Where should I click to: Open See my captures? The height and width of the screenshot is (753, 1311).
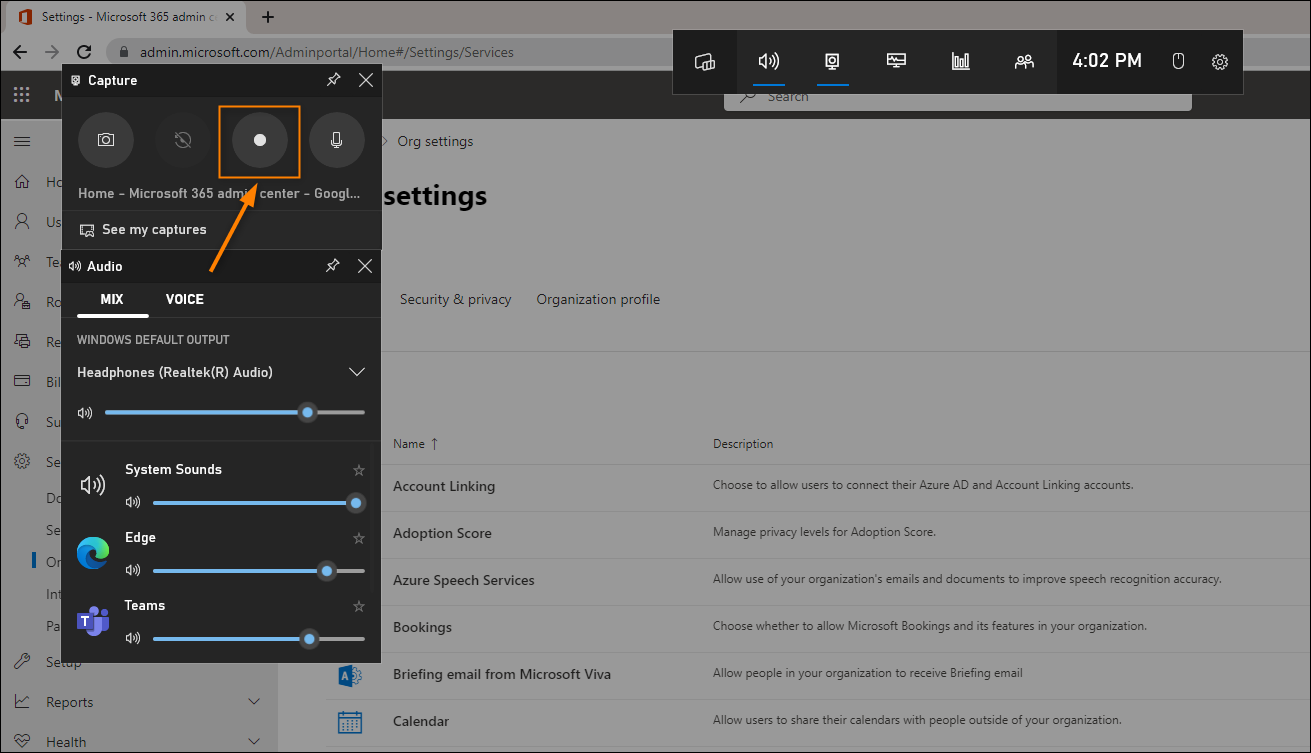click(x=143, y=229)
